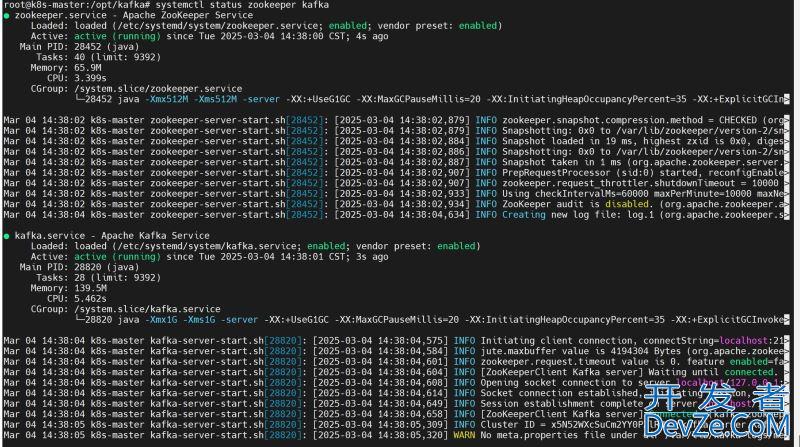
Task: Click the '-Xmx1G' JVM option
Action: [161, 320]
